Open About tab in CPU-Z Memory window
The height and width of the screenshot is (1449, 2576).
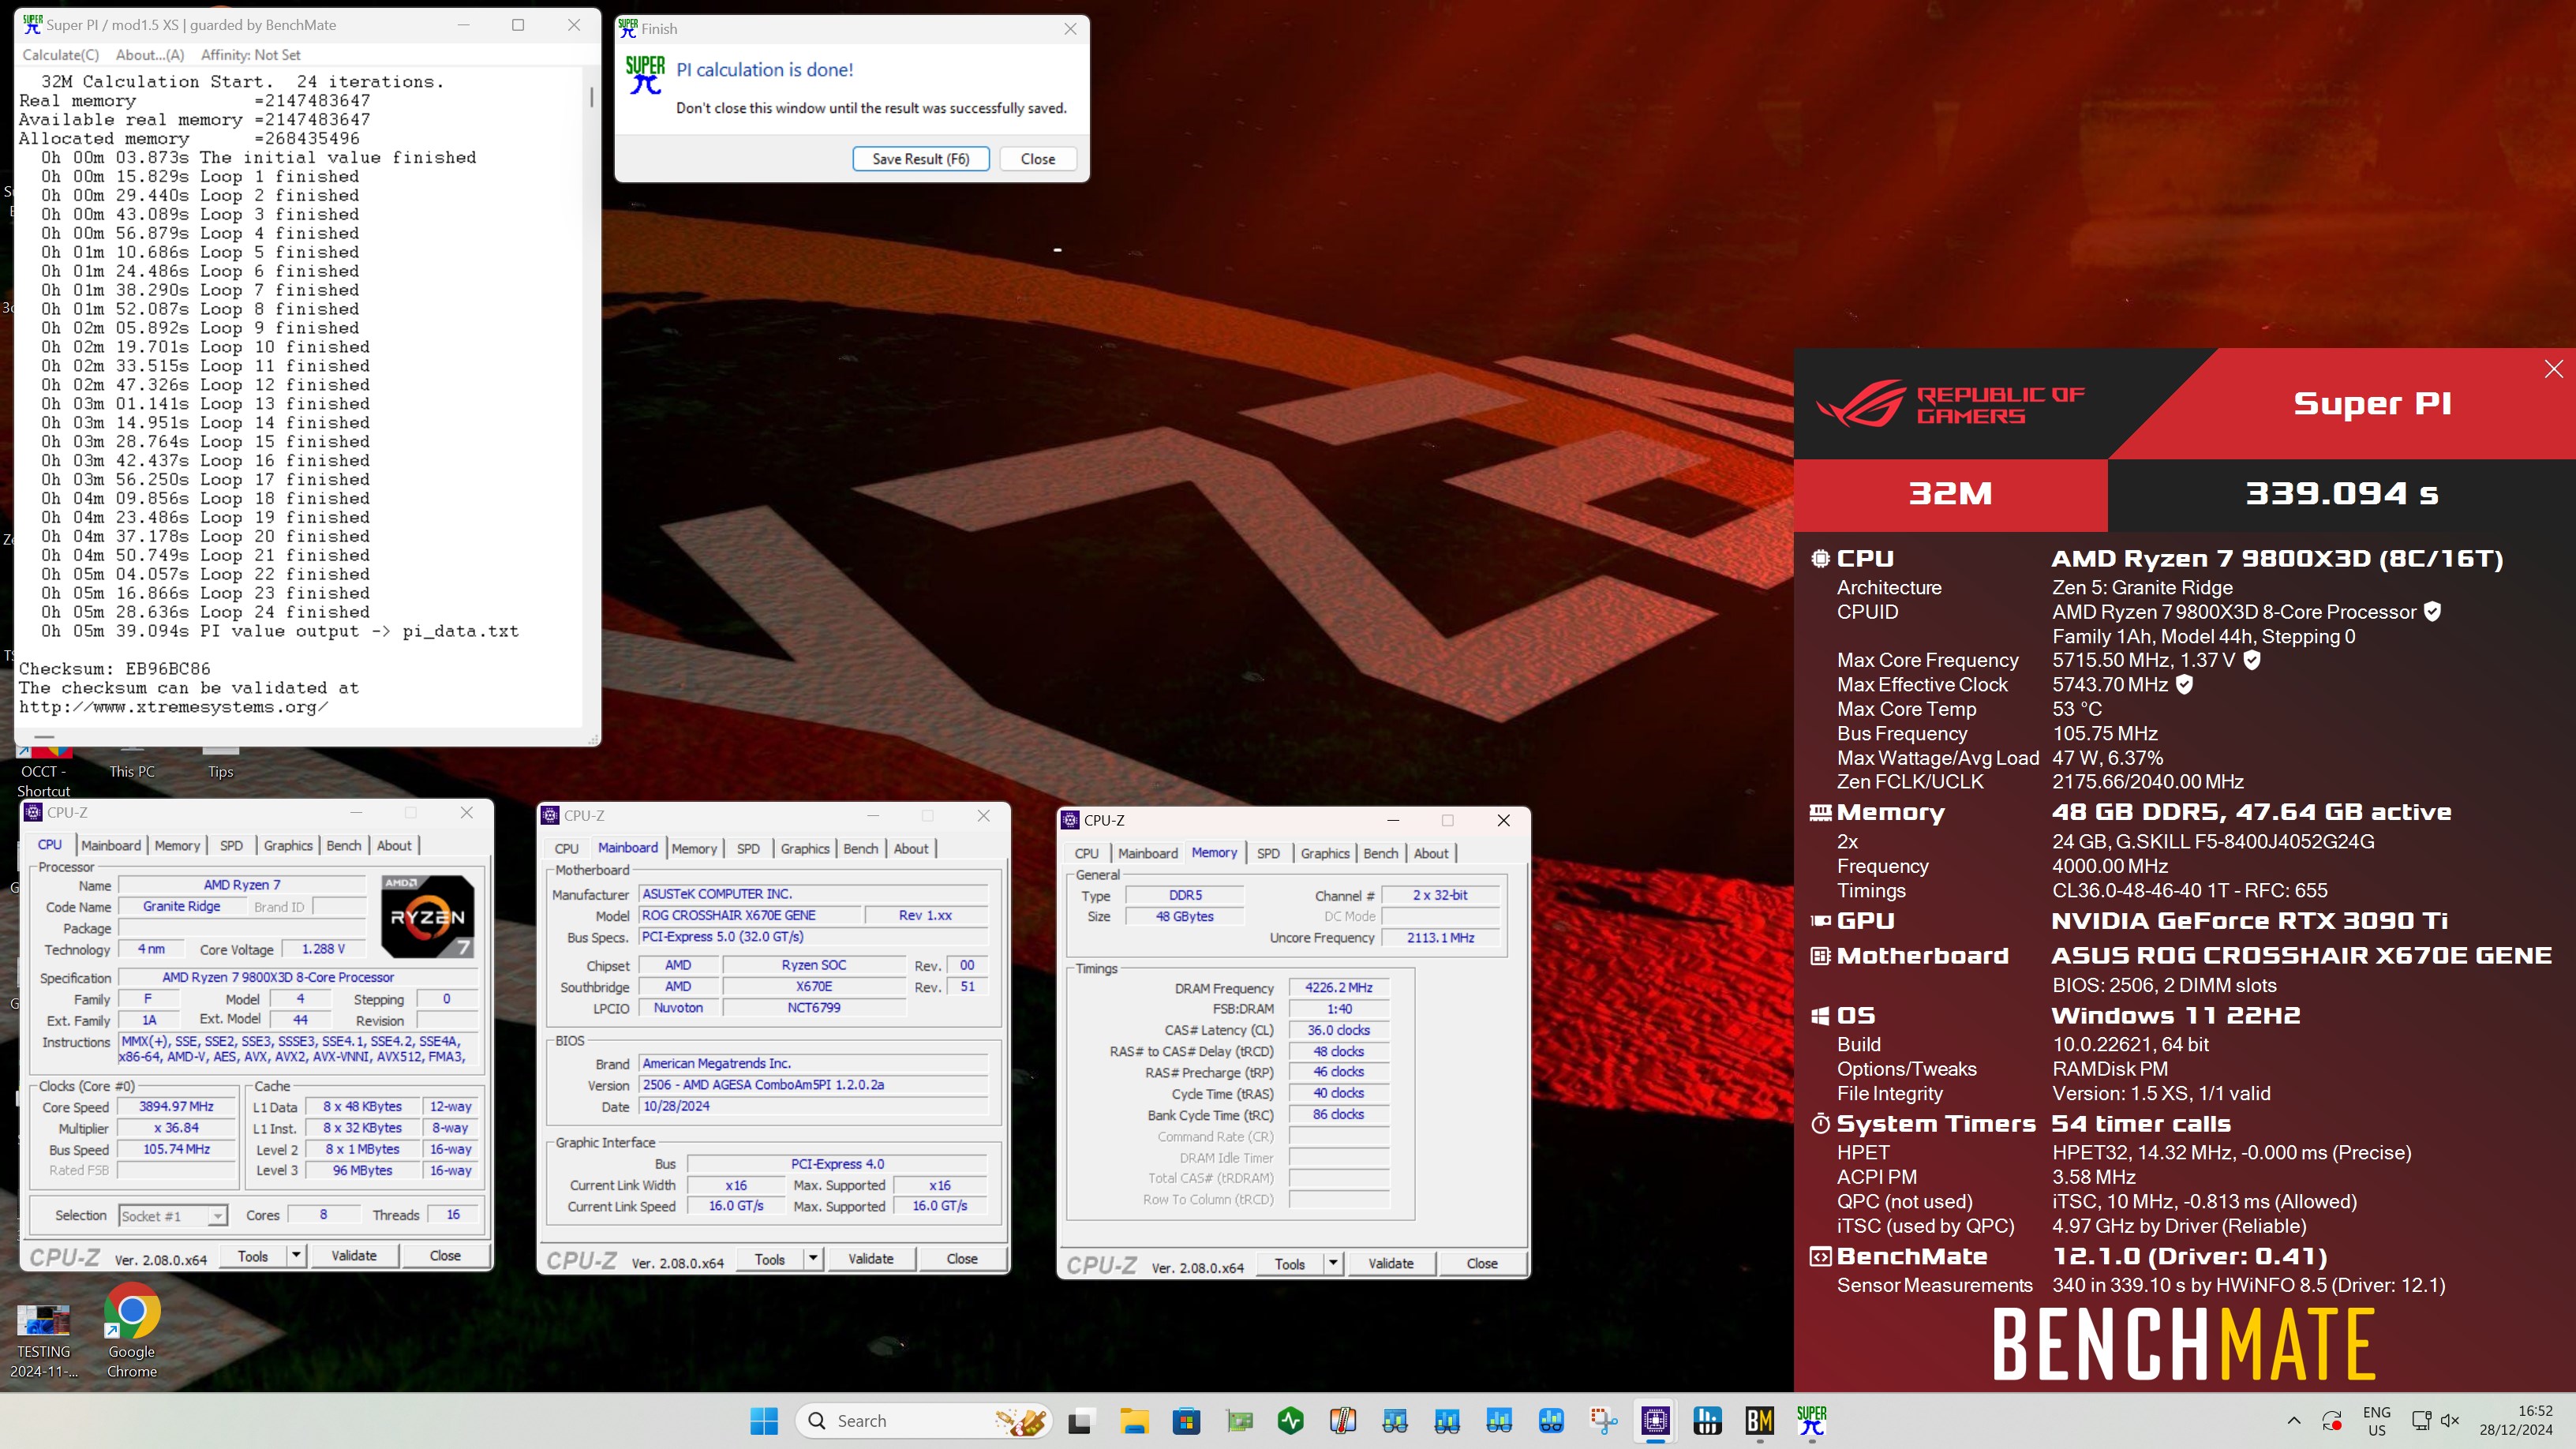coord(1431,853)
